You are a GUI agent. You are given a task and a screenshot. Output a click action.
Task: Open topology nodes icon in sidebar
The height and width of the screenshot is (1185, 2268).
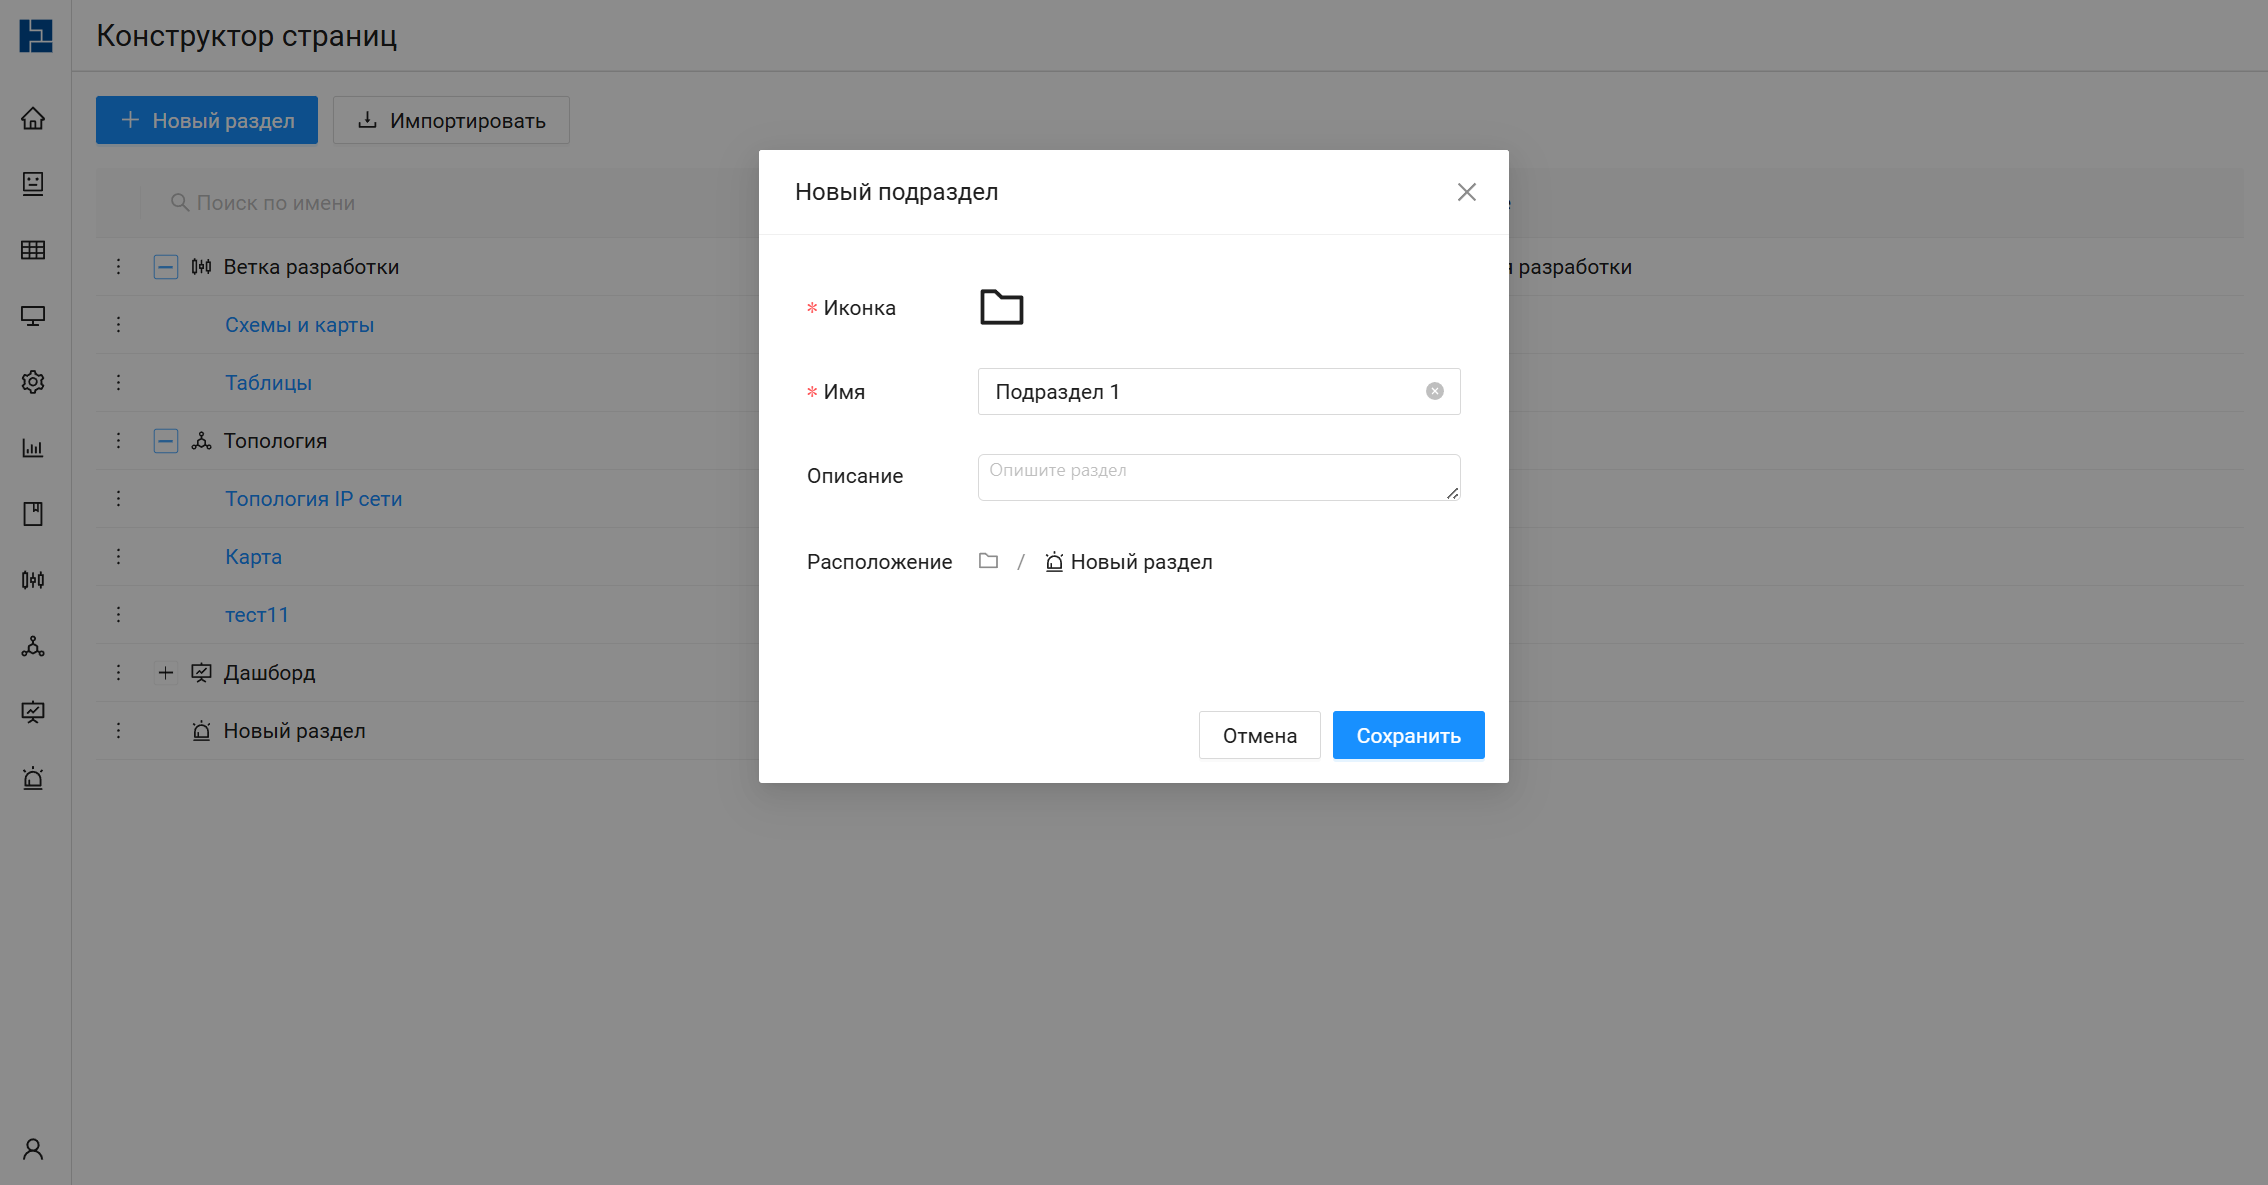[x=33, y=646]
